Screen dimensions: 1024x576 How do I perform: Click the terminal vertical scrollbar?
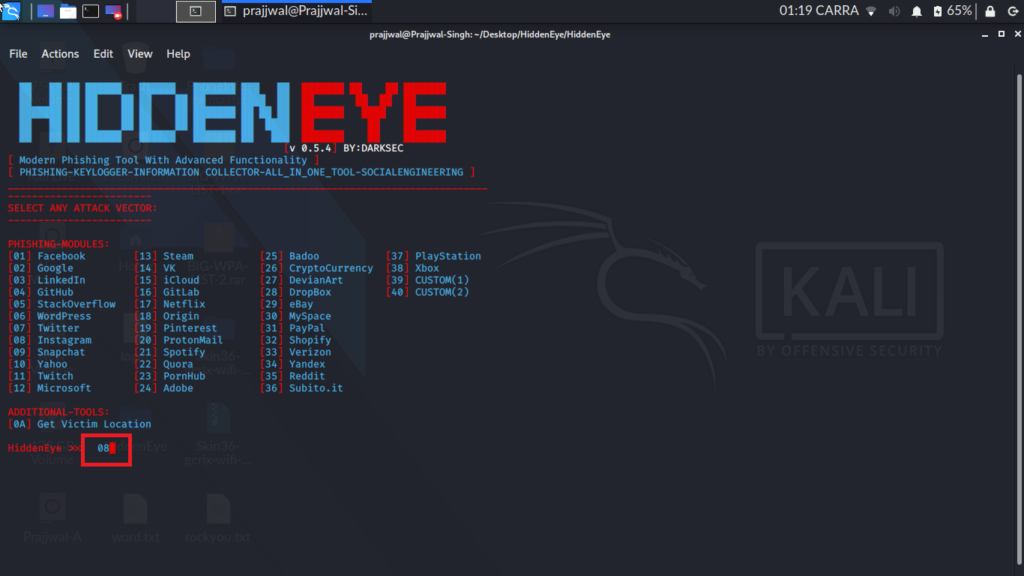1019,320
